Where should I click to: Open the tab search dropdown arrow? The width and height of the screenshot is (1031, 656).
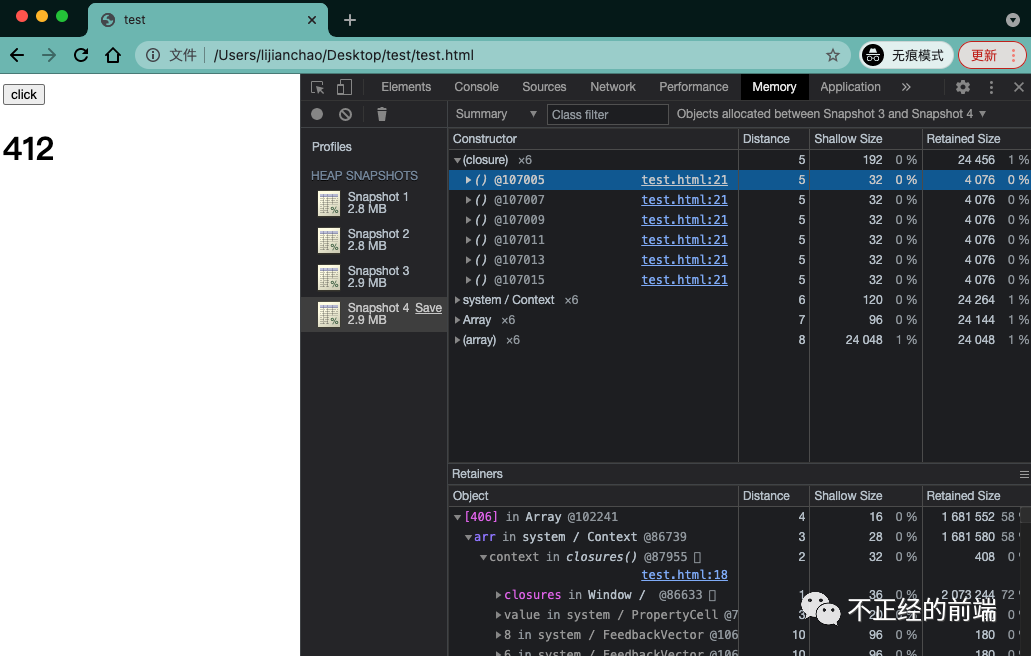1013,20
